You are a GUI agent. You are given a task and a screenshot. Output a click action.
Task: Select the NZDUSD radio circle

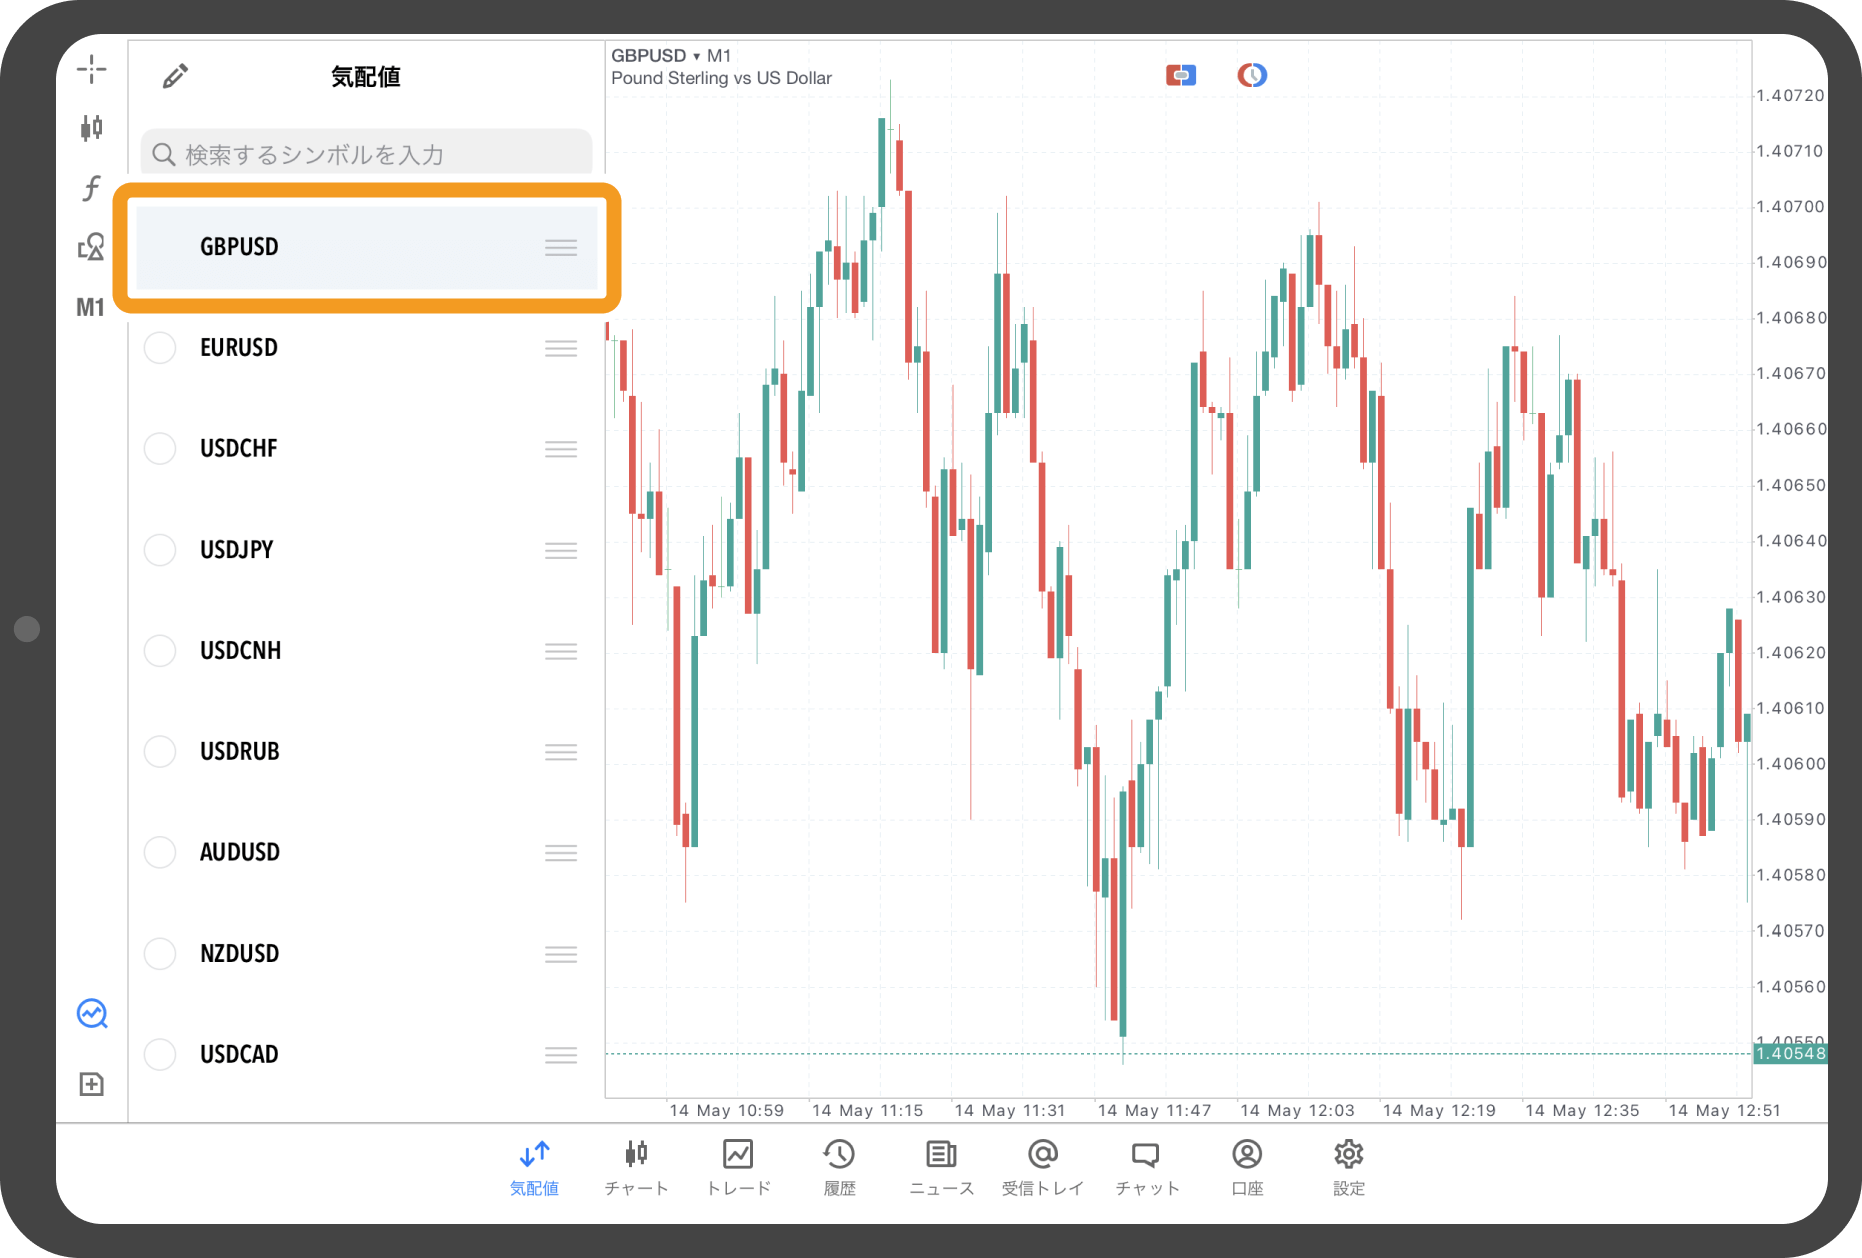click(160, 953)
